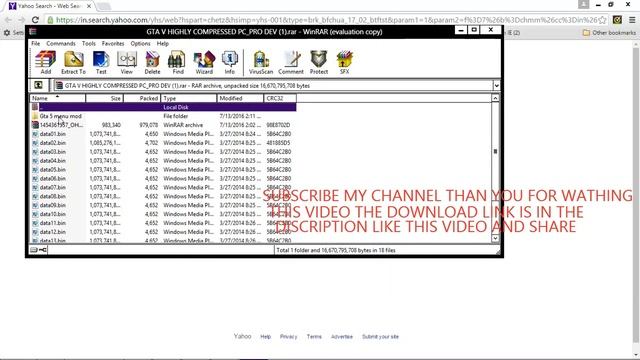
Task: Create SFX archive via SFX icon
Action: tap(344, 62)
